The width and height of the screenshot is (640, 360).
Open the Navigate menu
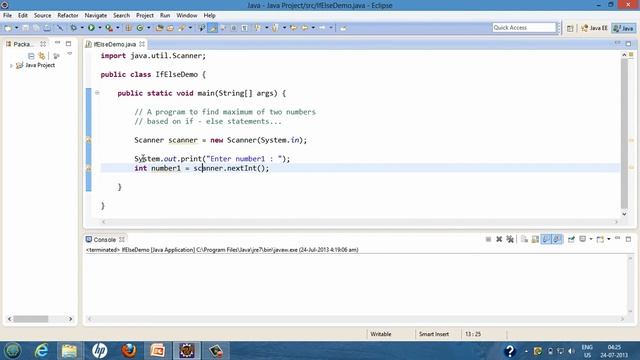(96, 15)
